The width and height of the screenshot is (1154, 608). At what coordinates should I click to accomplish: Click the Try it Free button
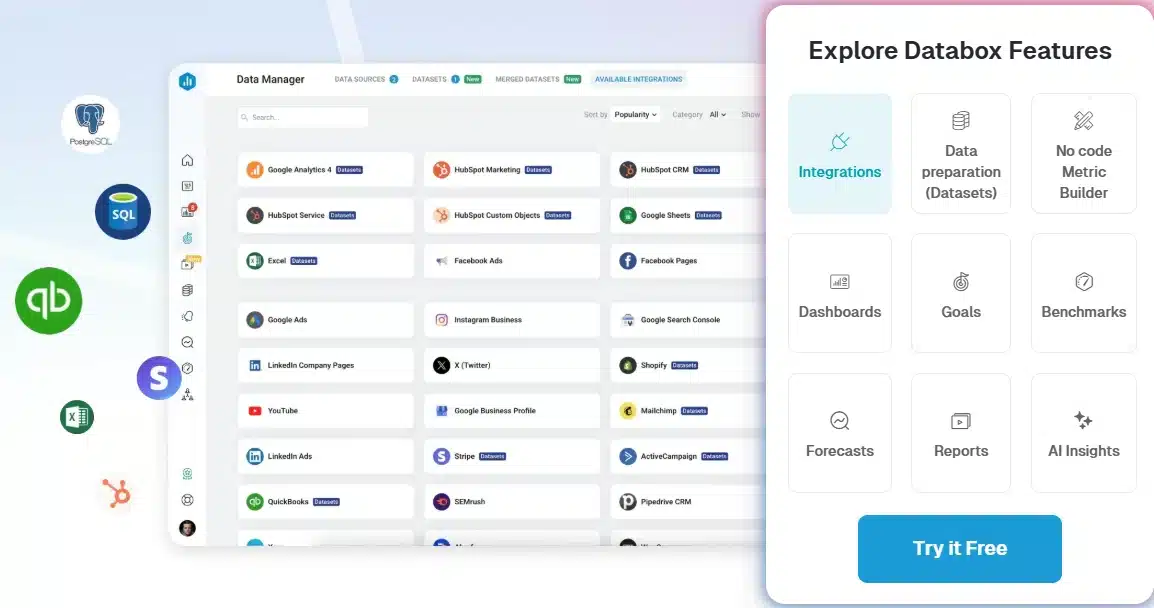coord(959,548)
